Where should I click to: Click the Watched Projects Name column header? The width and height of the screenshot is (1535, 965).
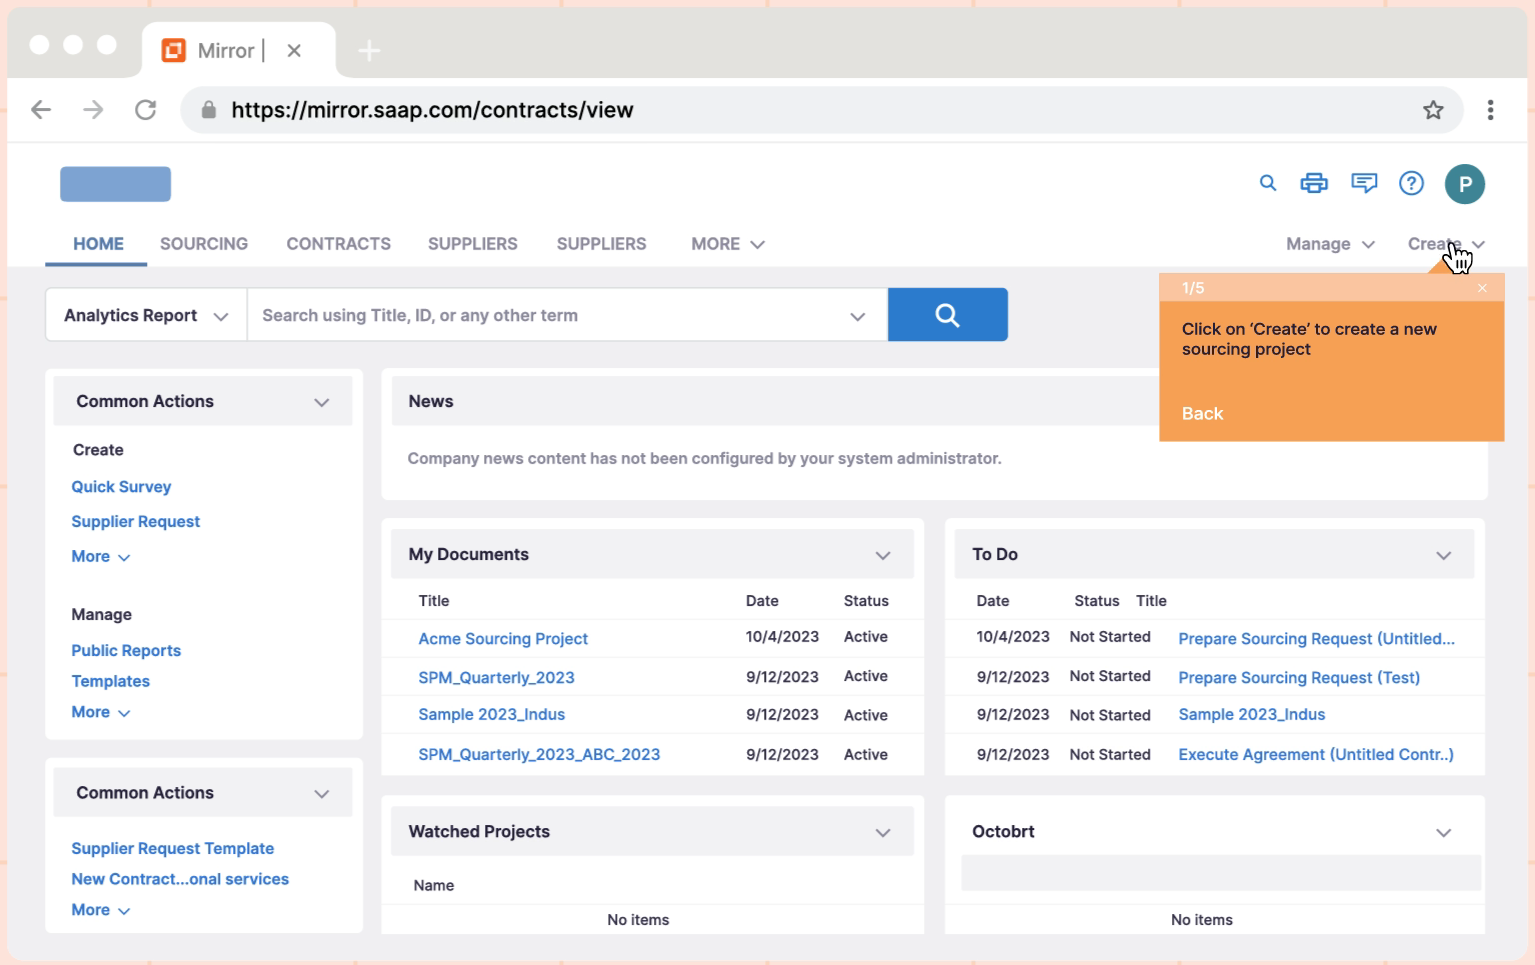click(434, 885)
